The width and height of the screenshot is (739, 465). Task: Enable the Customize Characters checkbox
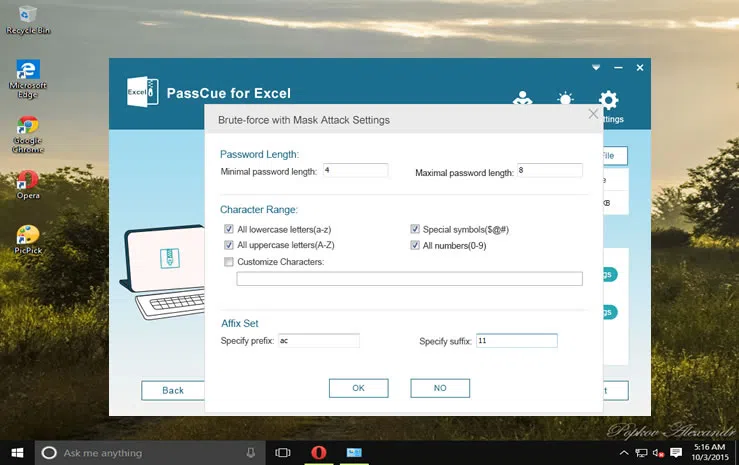pos(229,261)
